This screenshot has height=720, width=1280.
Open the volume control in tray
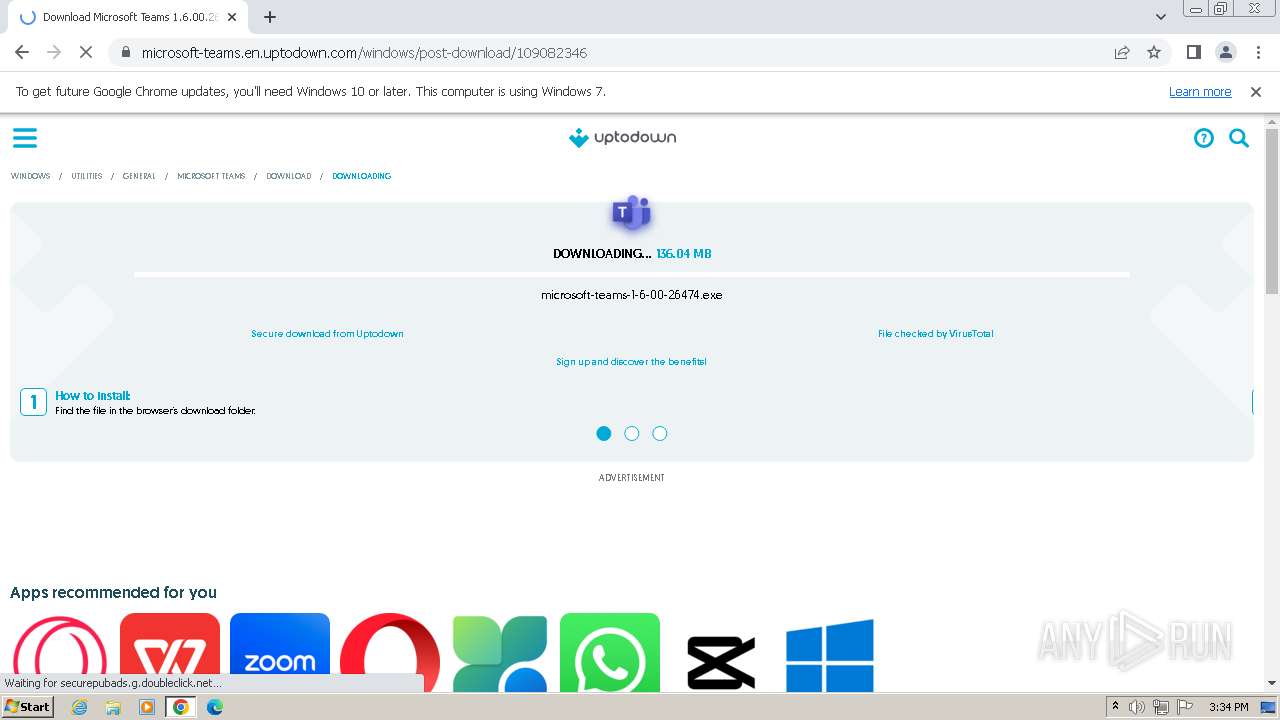pos(1137,707)
